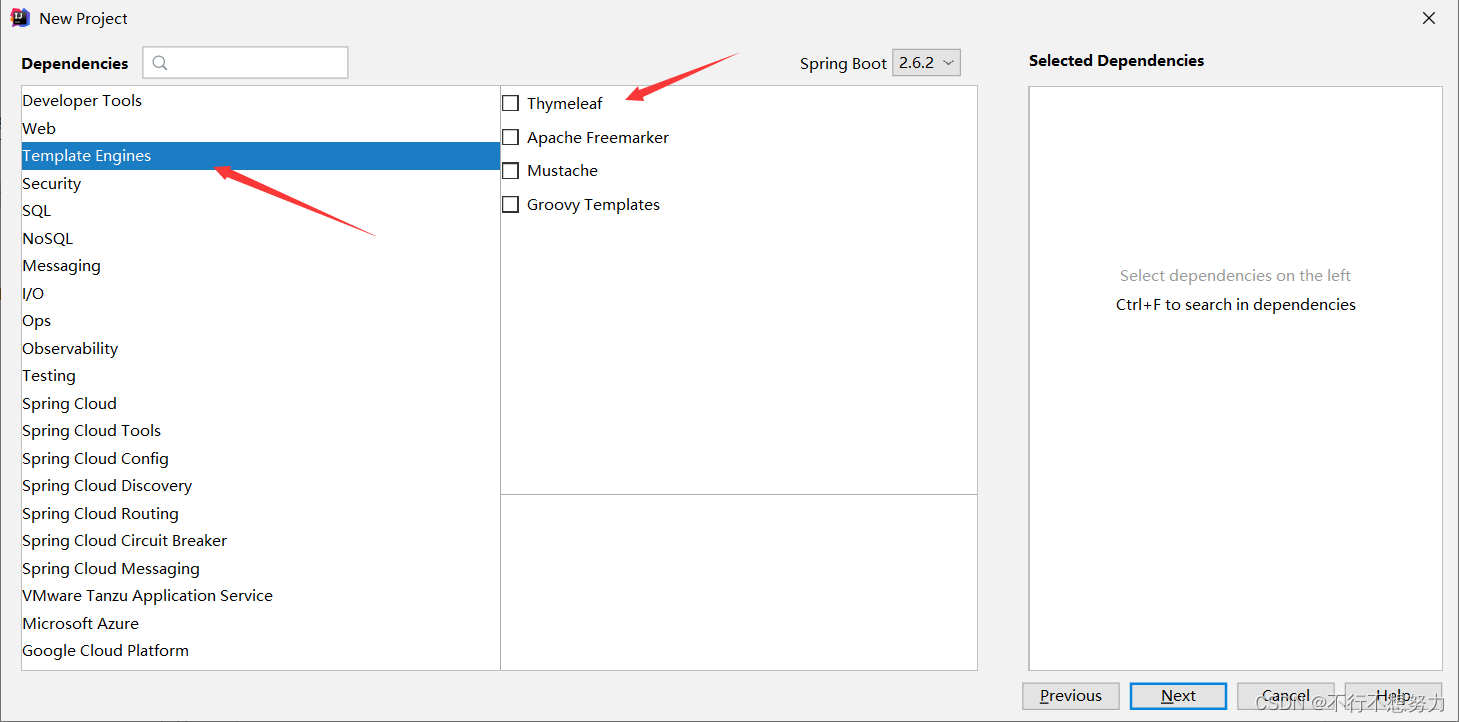Click the Groovy Templates label

tap(594, 204)
